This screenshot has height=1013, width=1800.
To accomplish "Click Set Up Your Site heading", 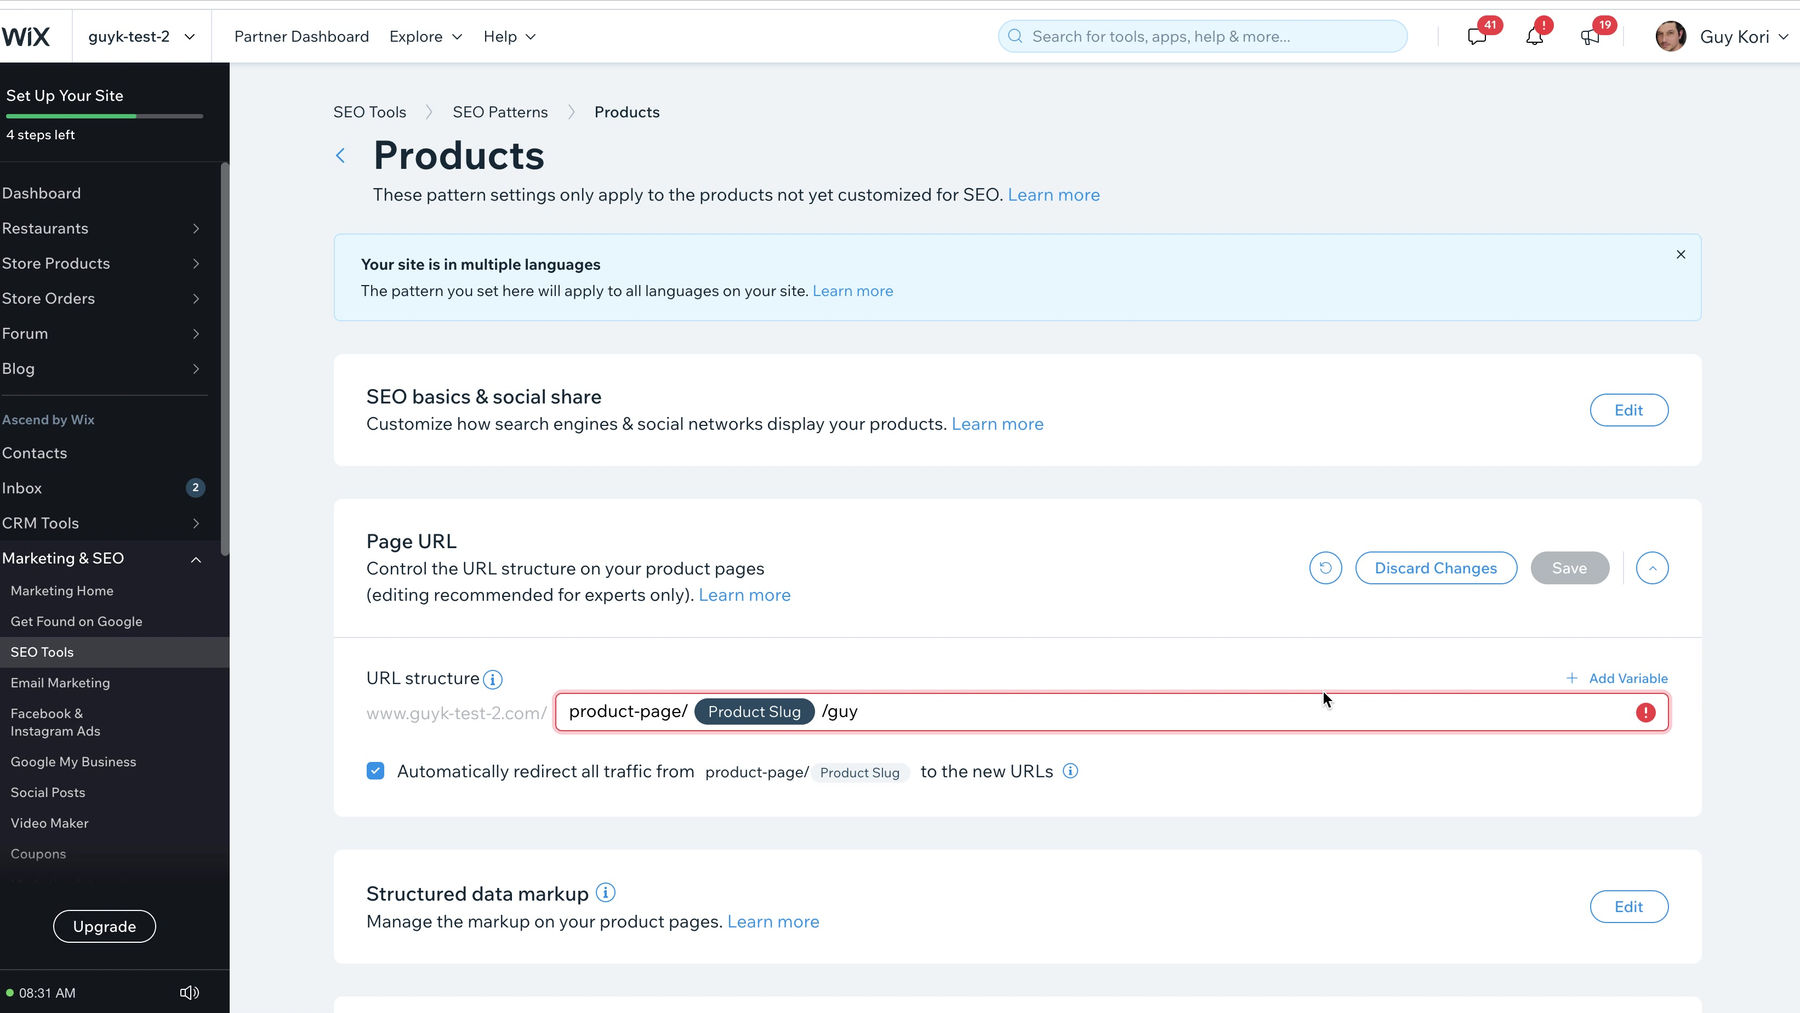I will pos(65,96).
